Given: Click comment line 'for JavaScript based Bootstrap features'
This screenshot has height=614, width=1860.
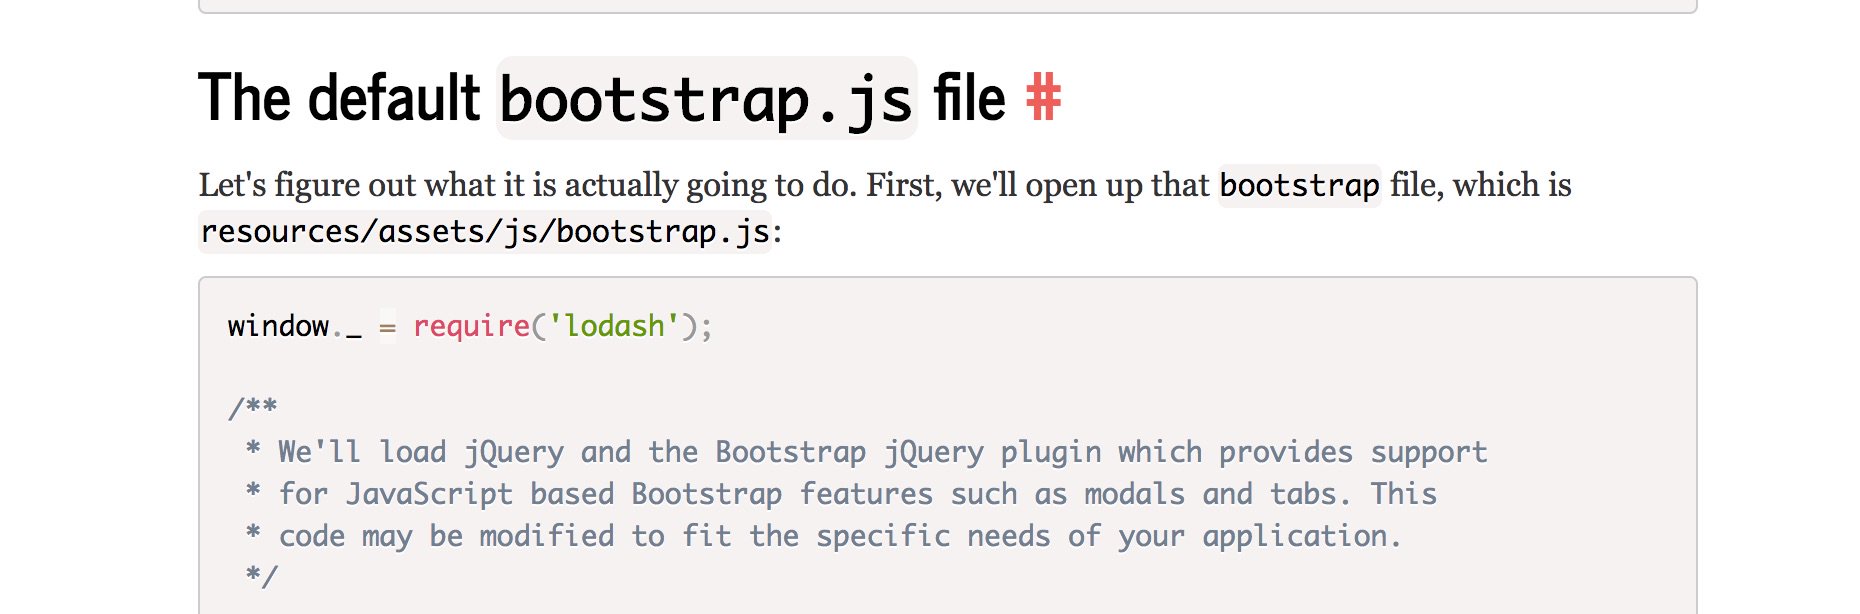Looking at the screenshot, I should click(x=840, y=494).
